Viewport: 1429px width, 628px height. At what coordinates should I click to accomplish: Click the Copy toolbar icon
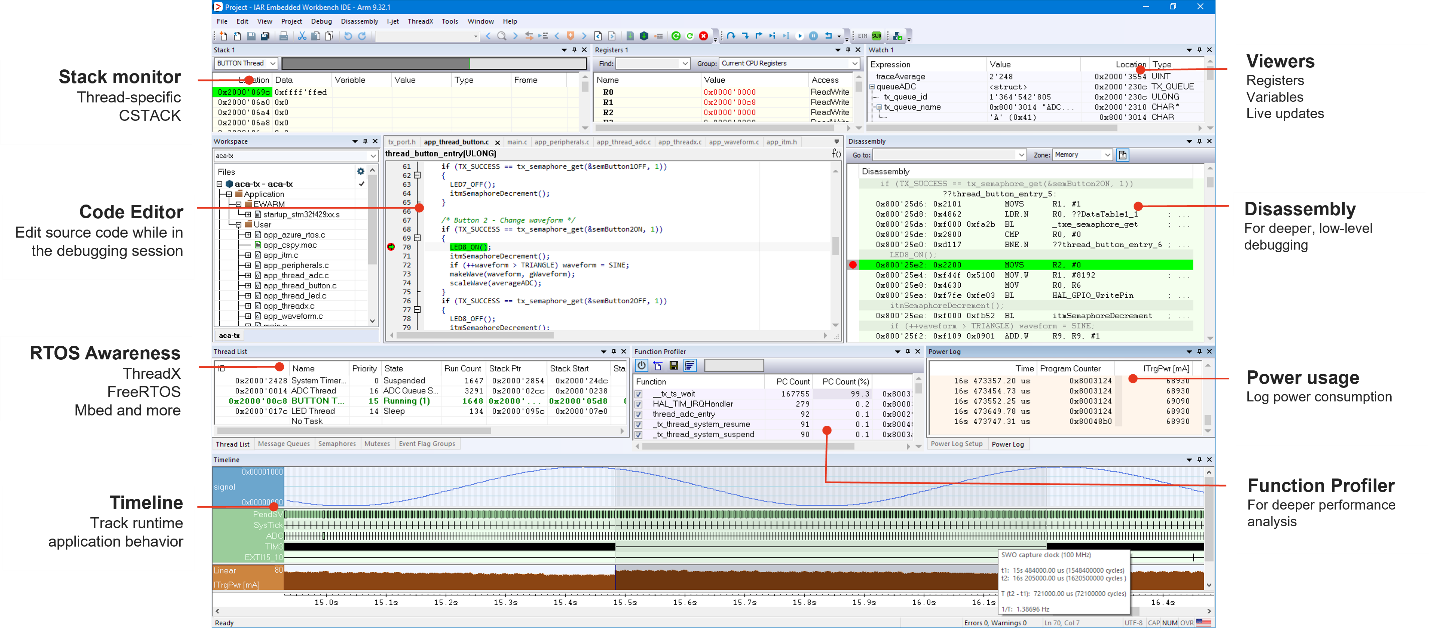click(x=315, y=35)
